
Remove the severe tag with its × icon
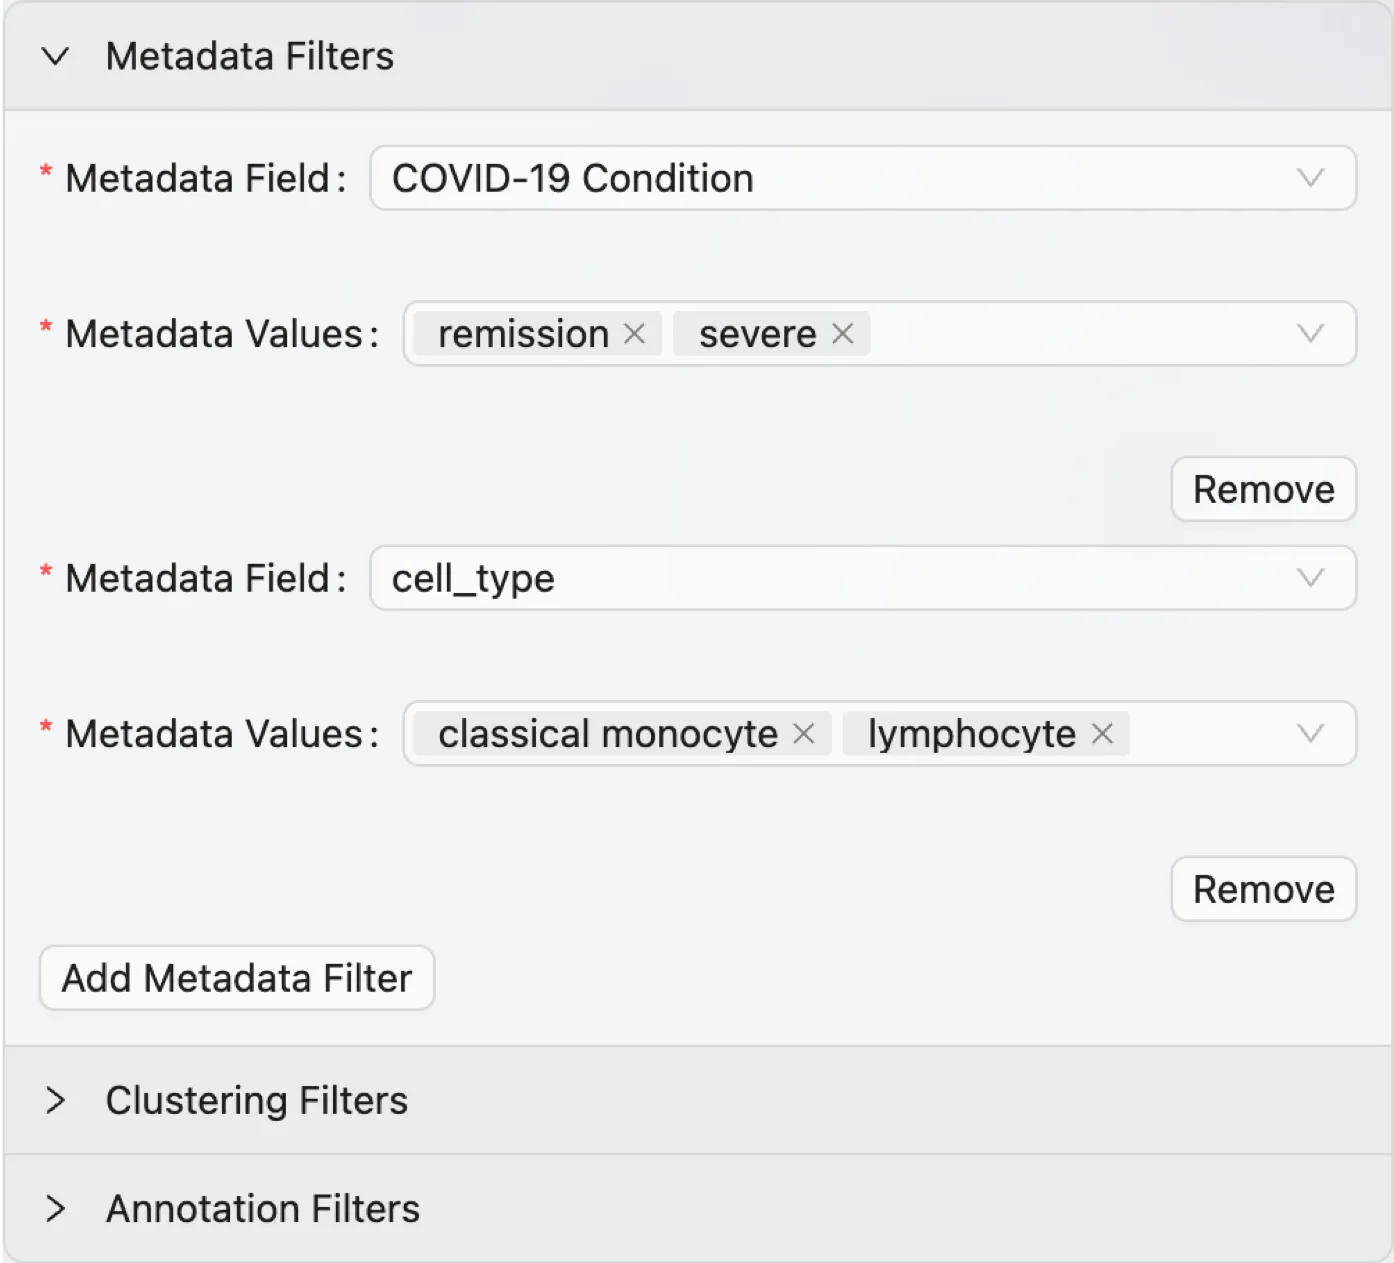coord(843,334)
